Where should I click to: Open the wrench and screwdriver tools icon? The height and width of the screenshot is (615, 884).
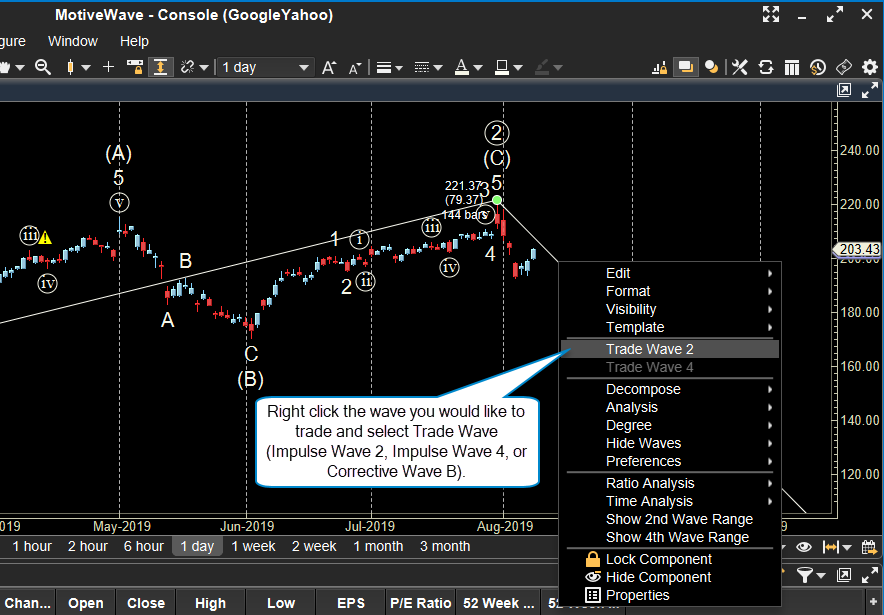pos(740,67)
